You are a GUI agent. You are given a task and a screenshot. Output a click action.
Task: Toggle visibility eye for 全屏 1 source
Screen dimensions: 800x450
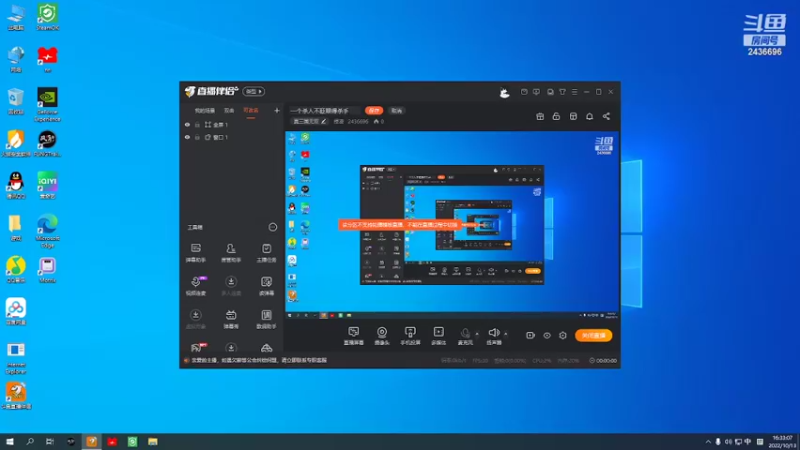[187, 124]
